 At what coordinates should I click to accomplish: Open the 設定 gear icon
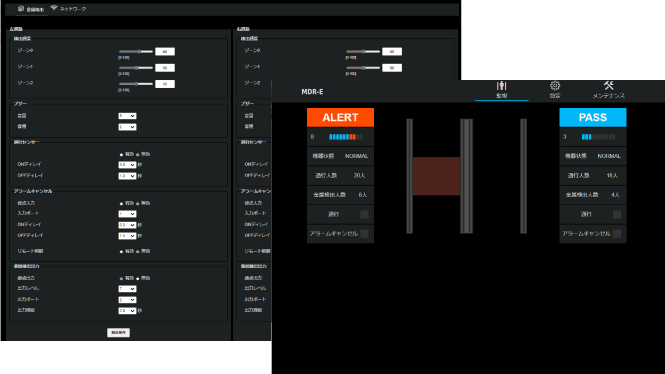(x=555, y=86)
